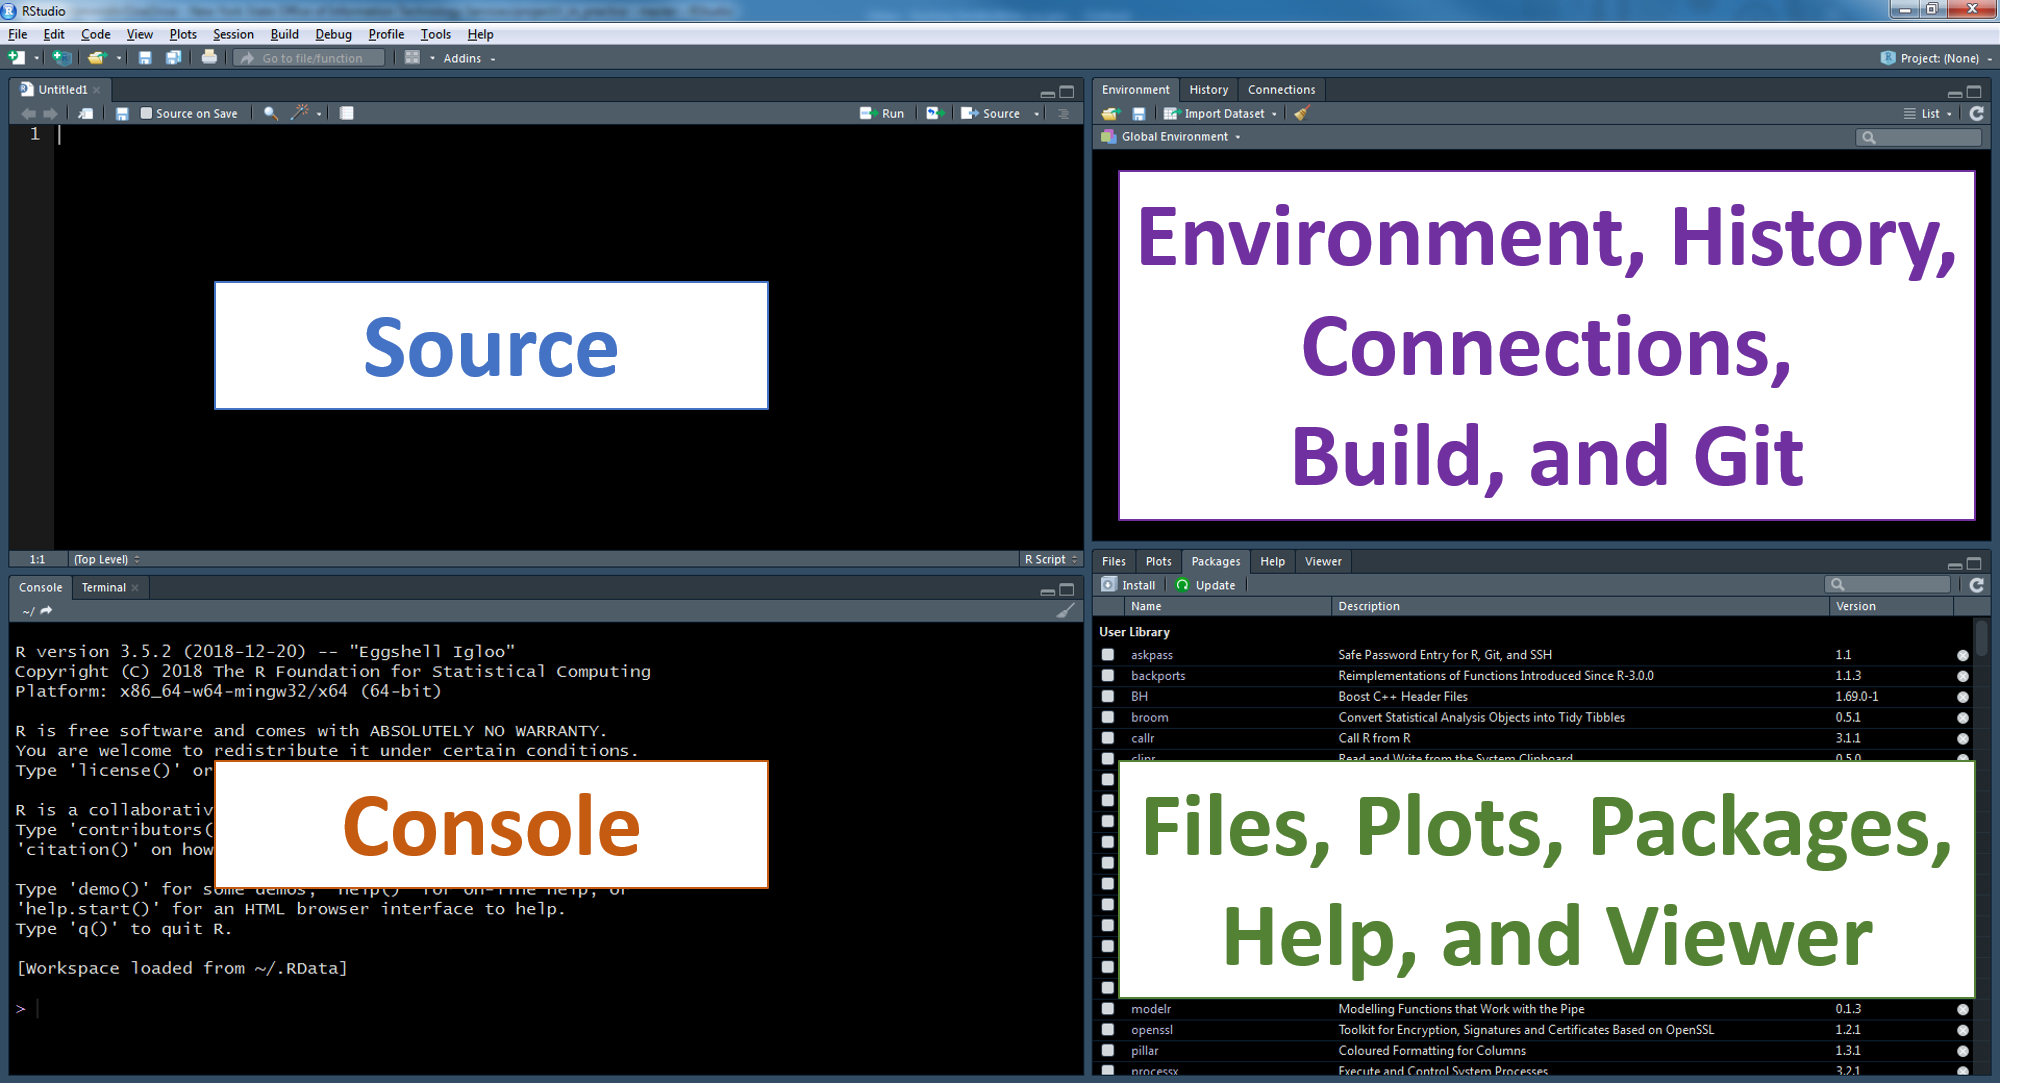Load workspace icon in Environment pane
2035x1083 pixels.
point(1110,114)
